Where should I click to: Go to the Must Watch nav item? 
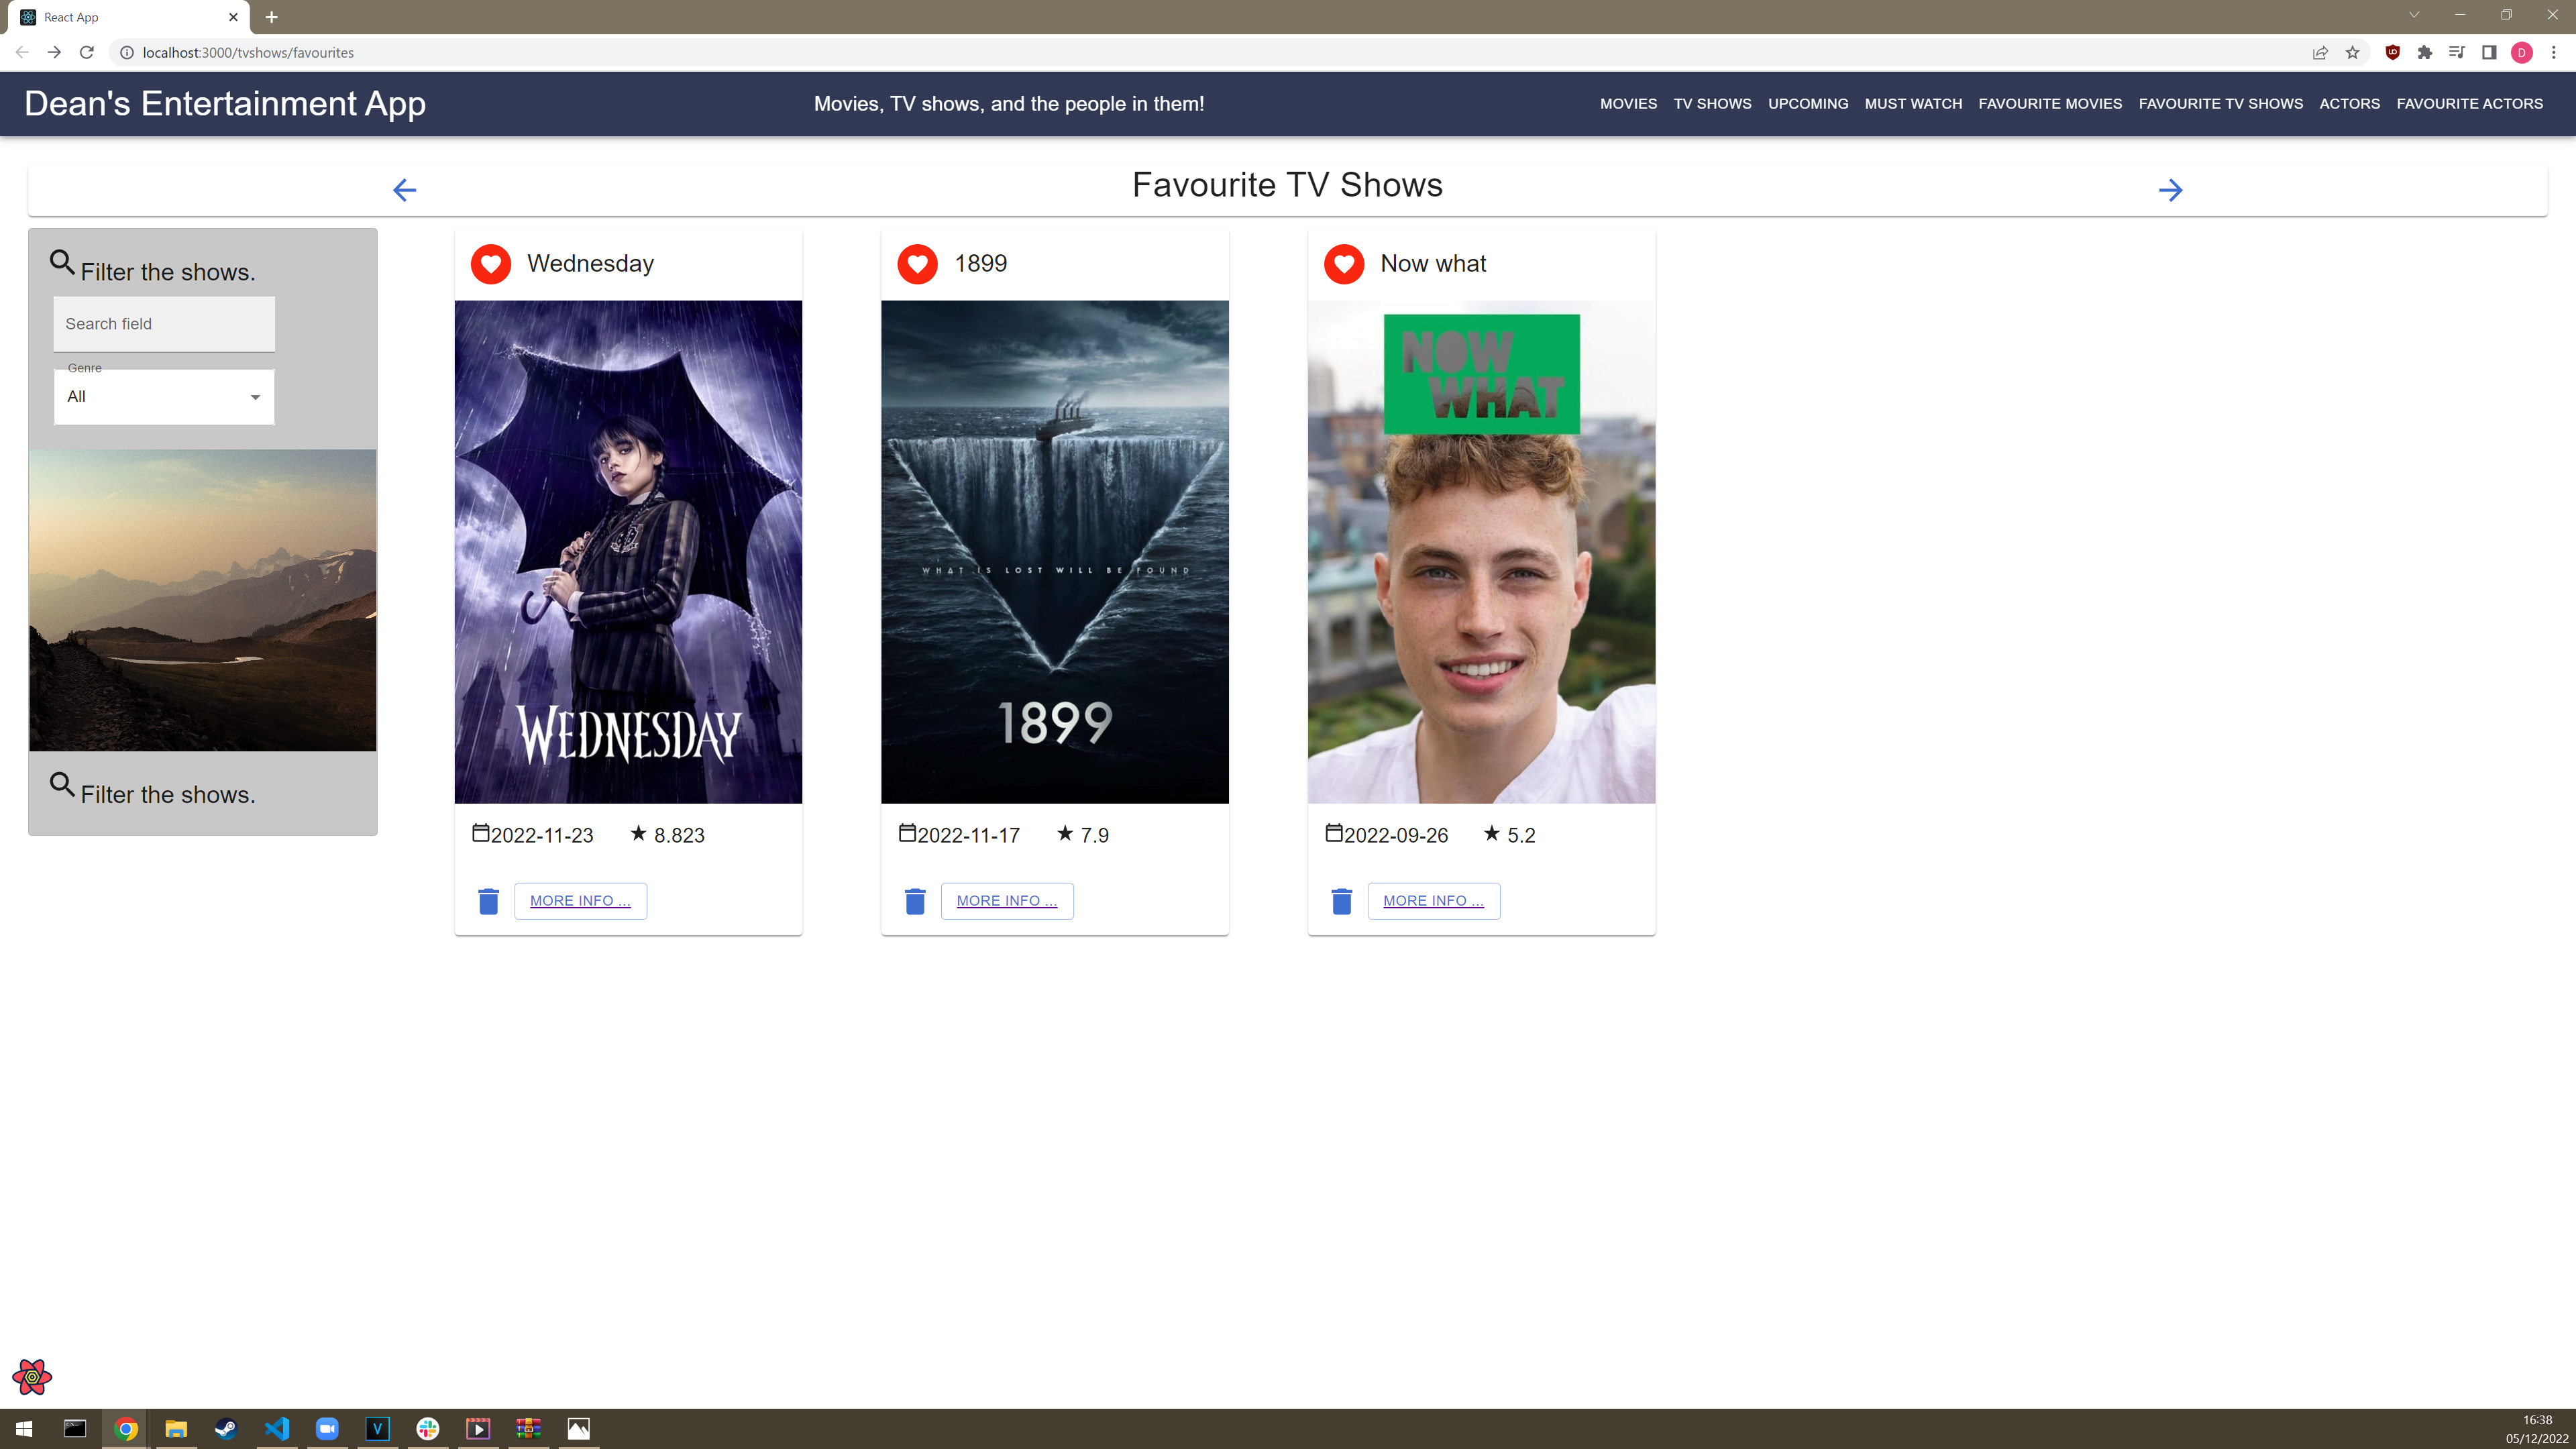click(1913, 104)
